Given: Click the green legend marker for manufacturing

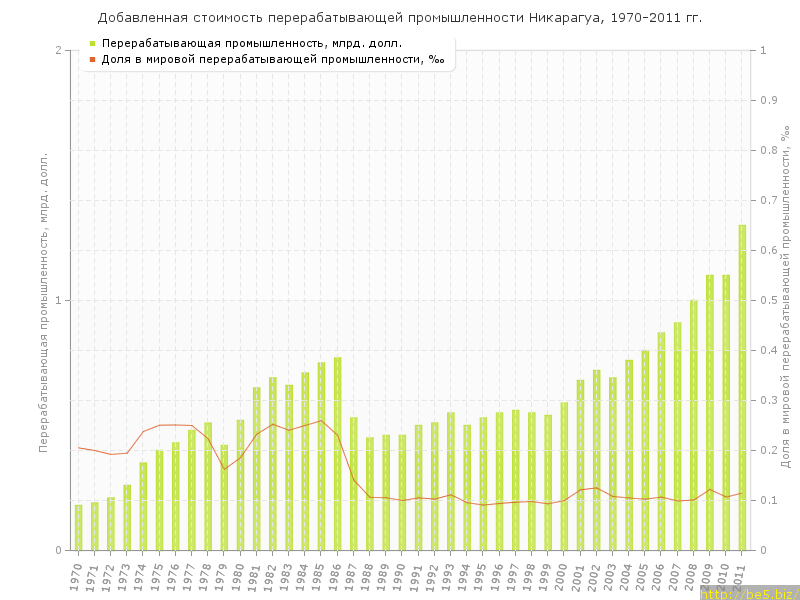Looking at the screenshot, I should (x=93, y=44).
